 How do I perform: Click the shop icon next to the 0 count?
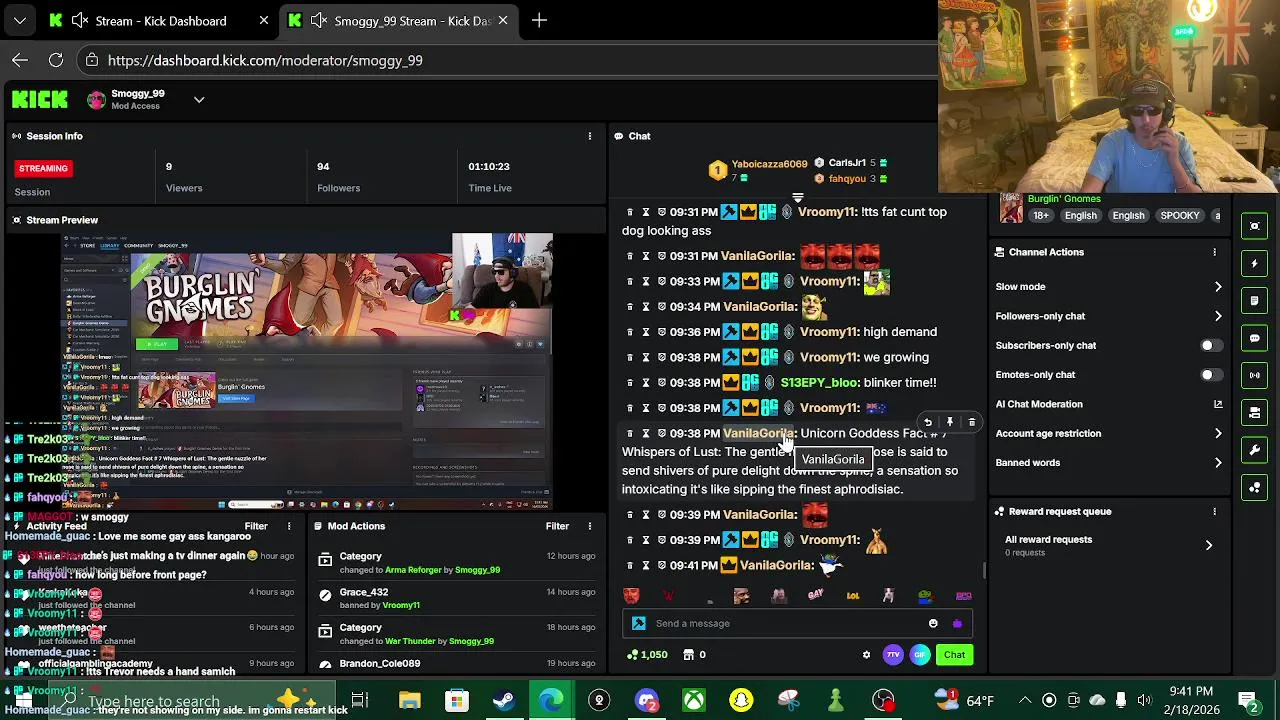[688, 655]
